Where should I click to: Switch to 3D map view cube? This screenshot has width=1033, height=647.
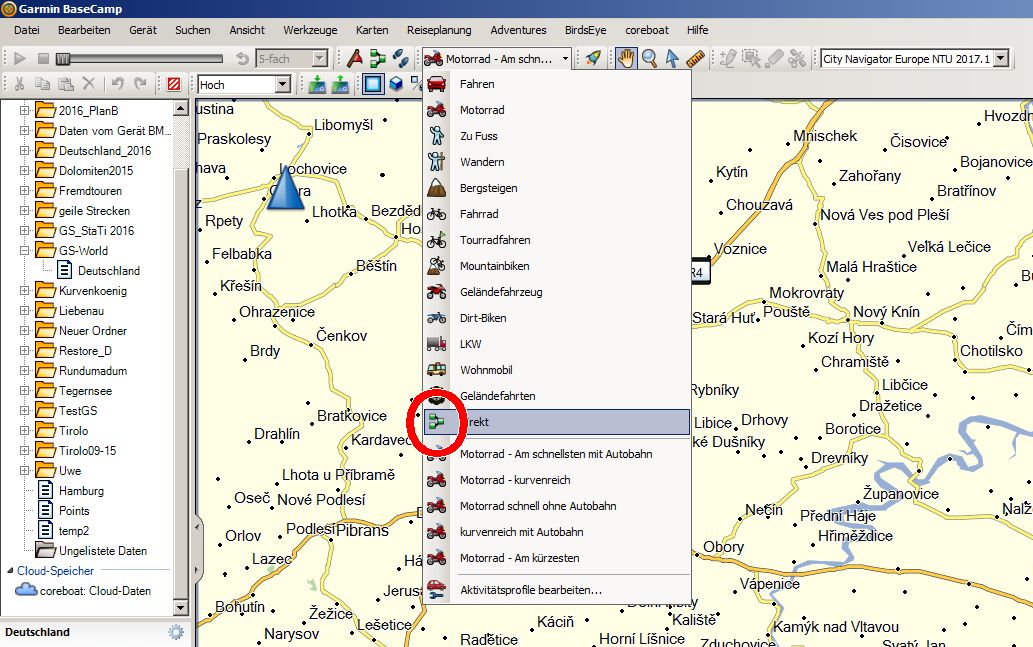pos(395,85)
